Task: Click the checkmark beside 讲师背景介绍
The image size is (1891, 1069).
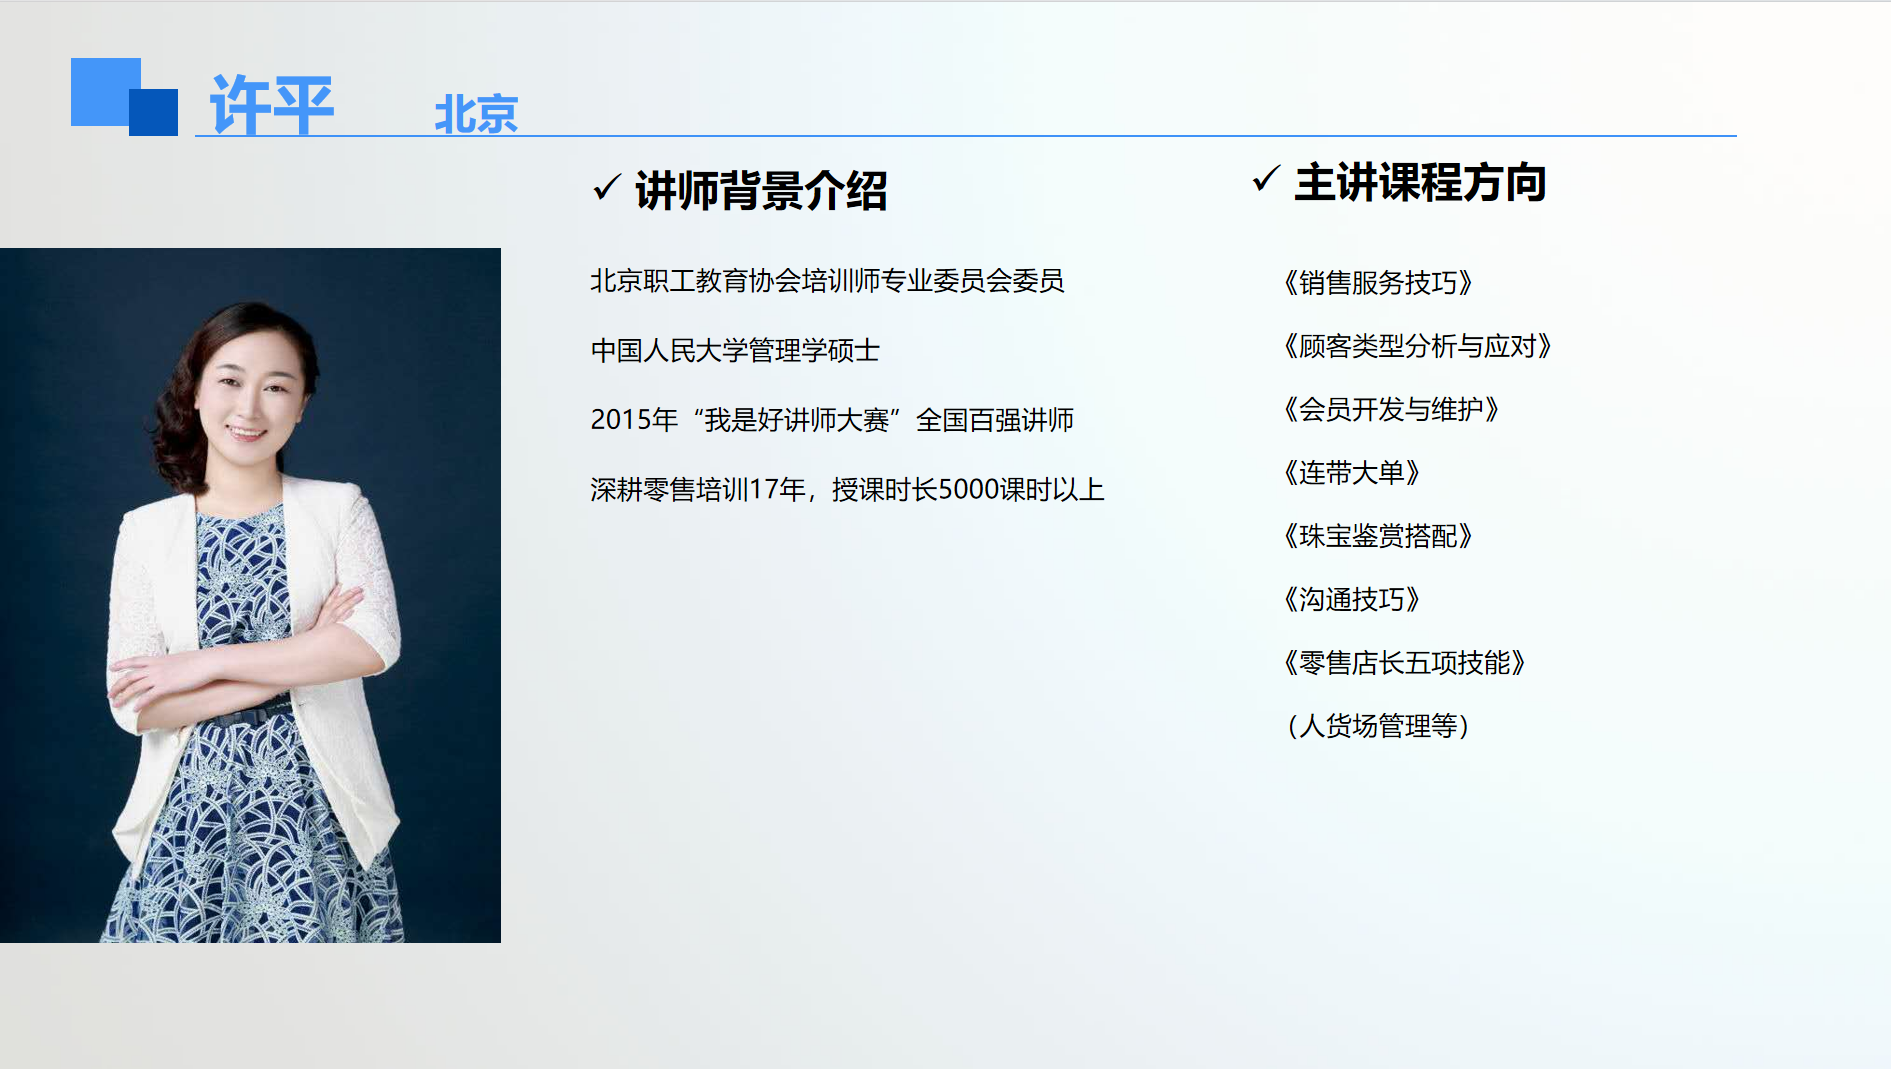Action: (606, 187)
